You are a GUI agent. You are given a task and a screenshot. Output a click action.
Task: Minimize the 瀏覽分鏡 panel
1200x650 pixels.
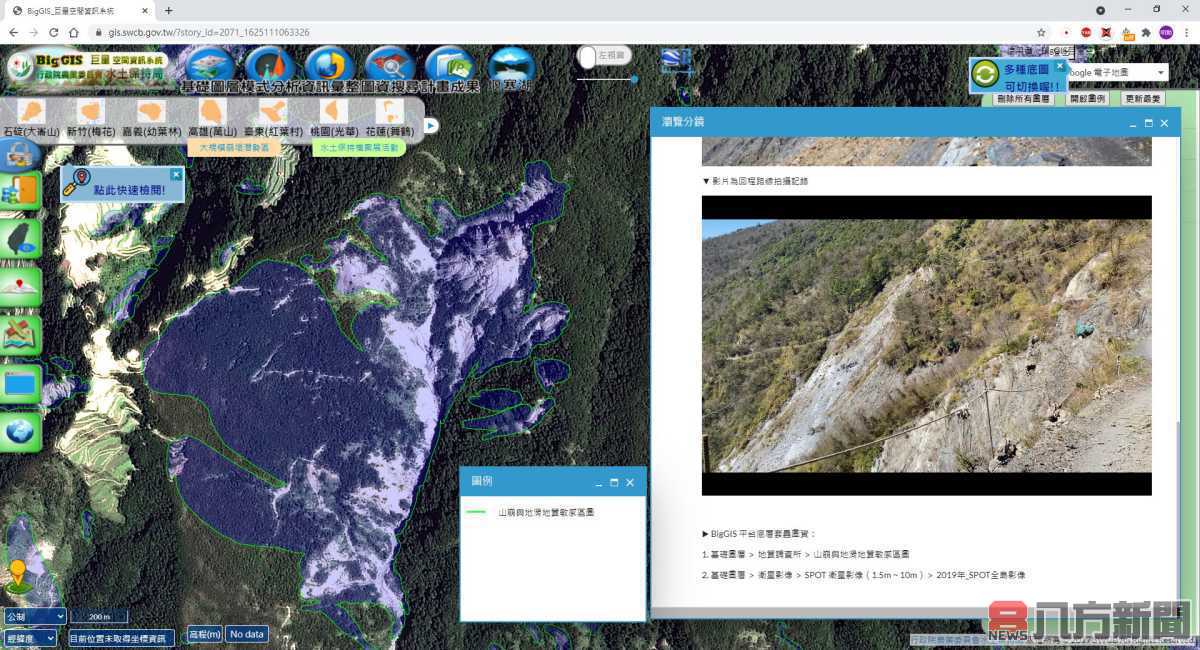[x=1133, y=123]
